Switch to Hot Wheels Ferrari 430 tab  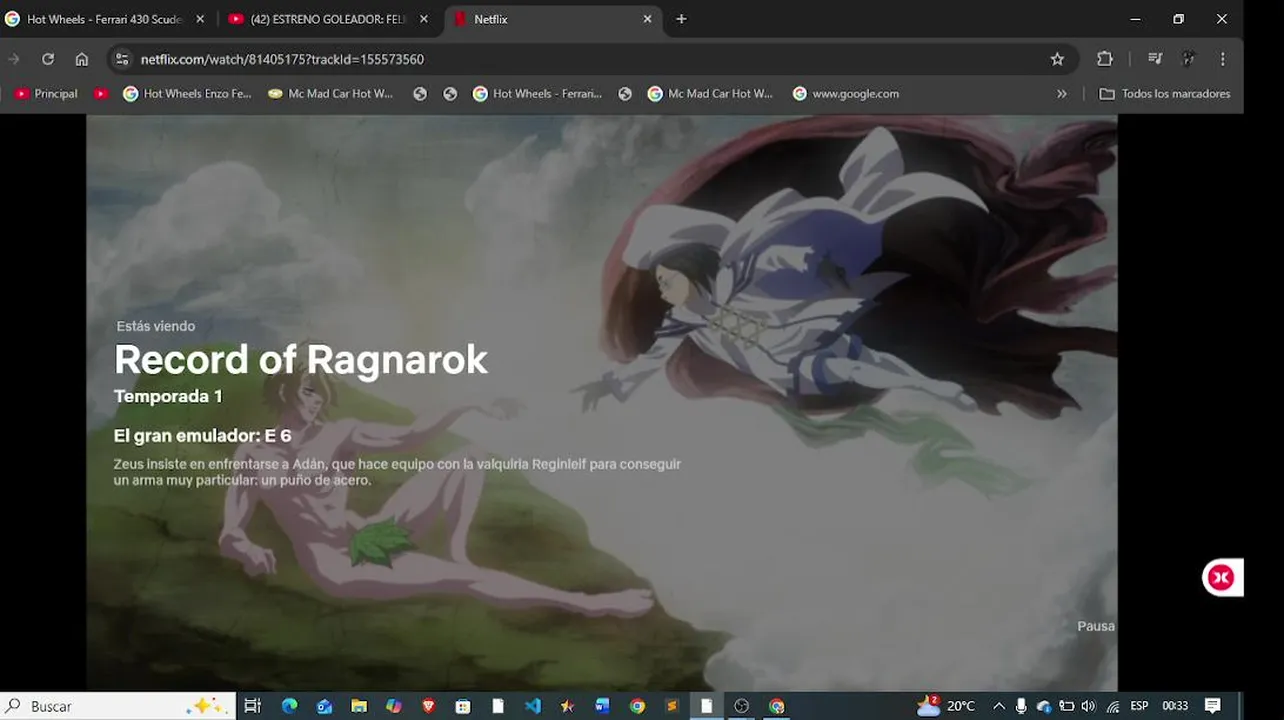103,19
